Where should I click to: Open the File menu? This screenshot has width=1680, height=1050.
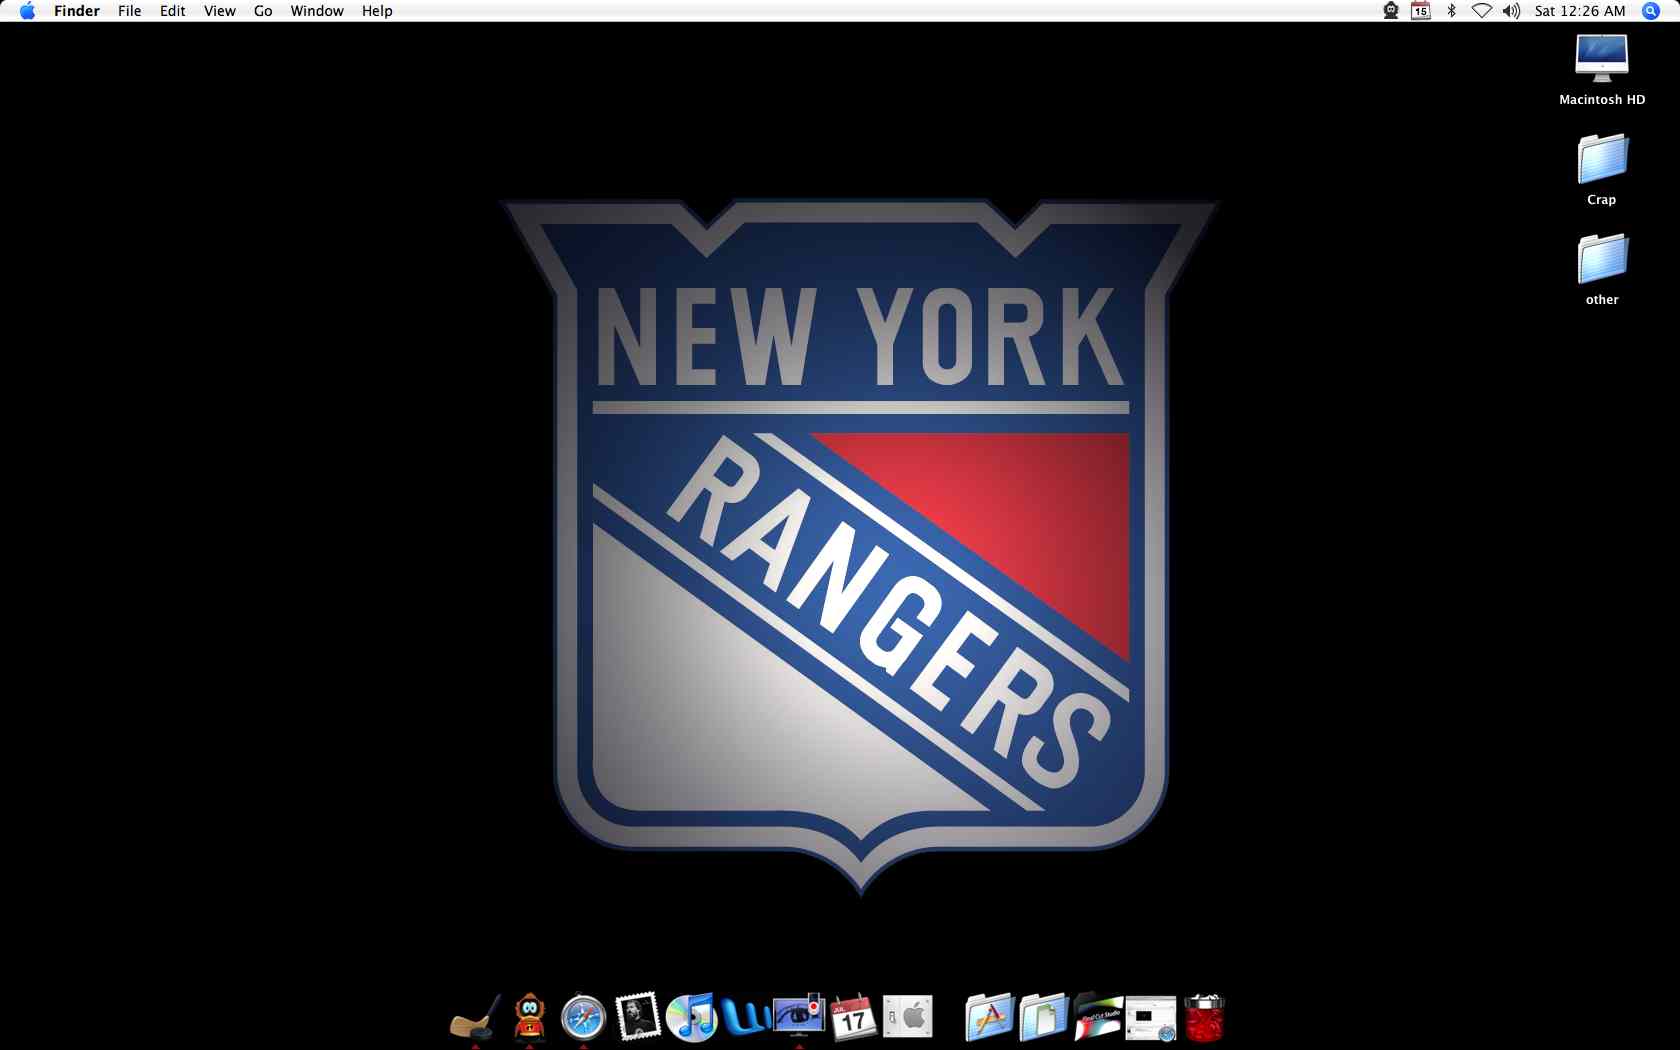(129, 11)
